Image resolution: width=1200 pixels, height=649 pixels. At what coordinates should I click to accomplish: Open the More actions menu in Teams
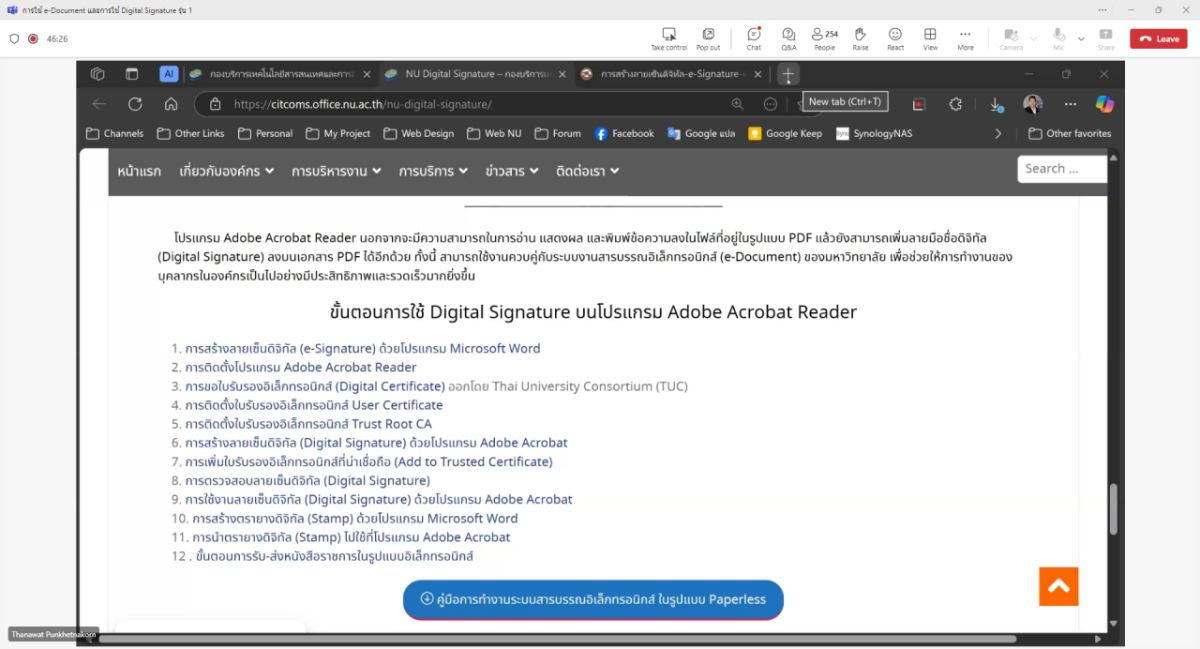click(965, 38)
